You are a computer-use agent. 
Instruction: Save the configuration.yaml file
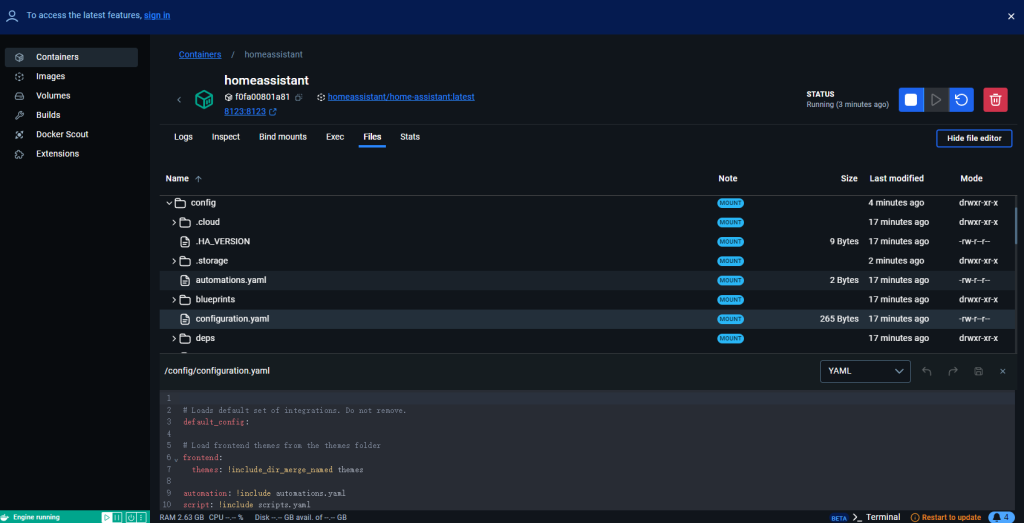(x=978, y=371)
